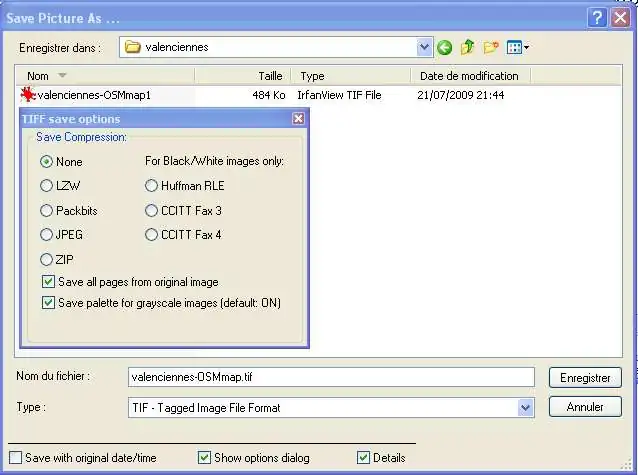The width and height of the screenshot is (638, 475).
Task: Click the green Back navigation icon
Action: coord(445,47)
